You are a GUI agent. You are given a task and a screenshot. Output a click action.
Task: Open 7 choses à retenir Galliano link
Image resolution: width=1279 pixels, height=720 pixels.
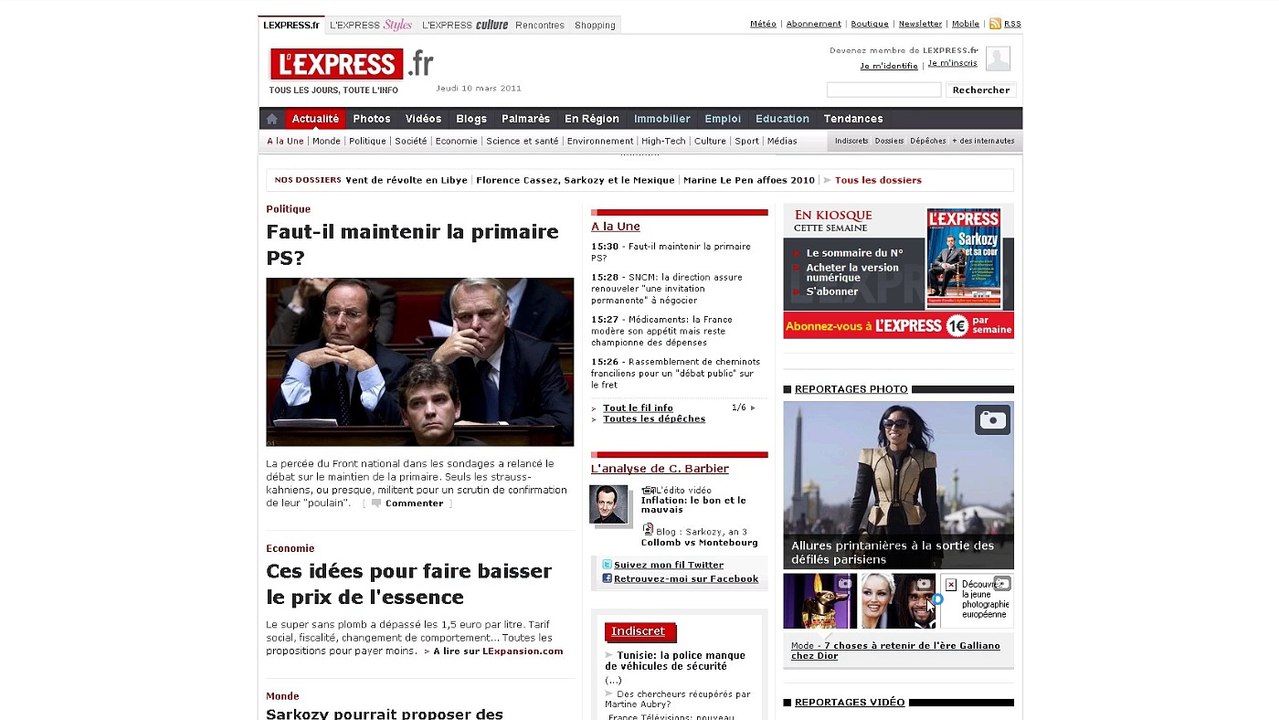coord(896,651)
